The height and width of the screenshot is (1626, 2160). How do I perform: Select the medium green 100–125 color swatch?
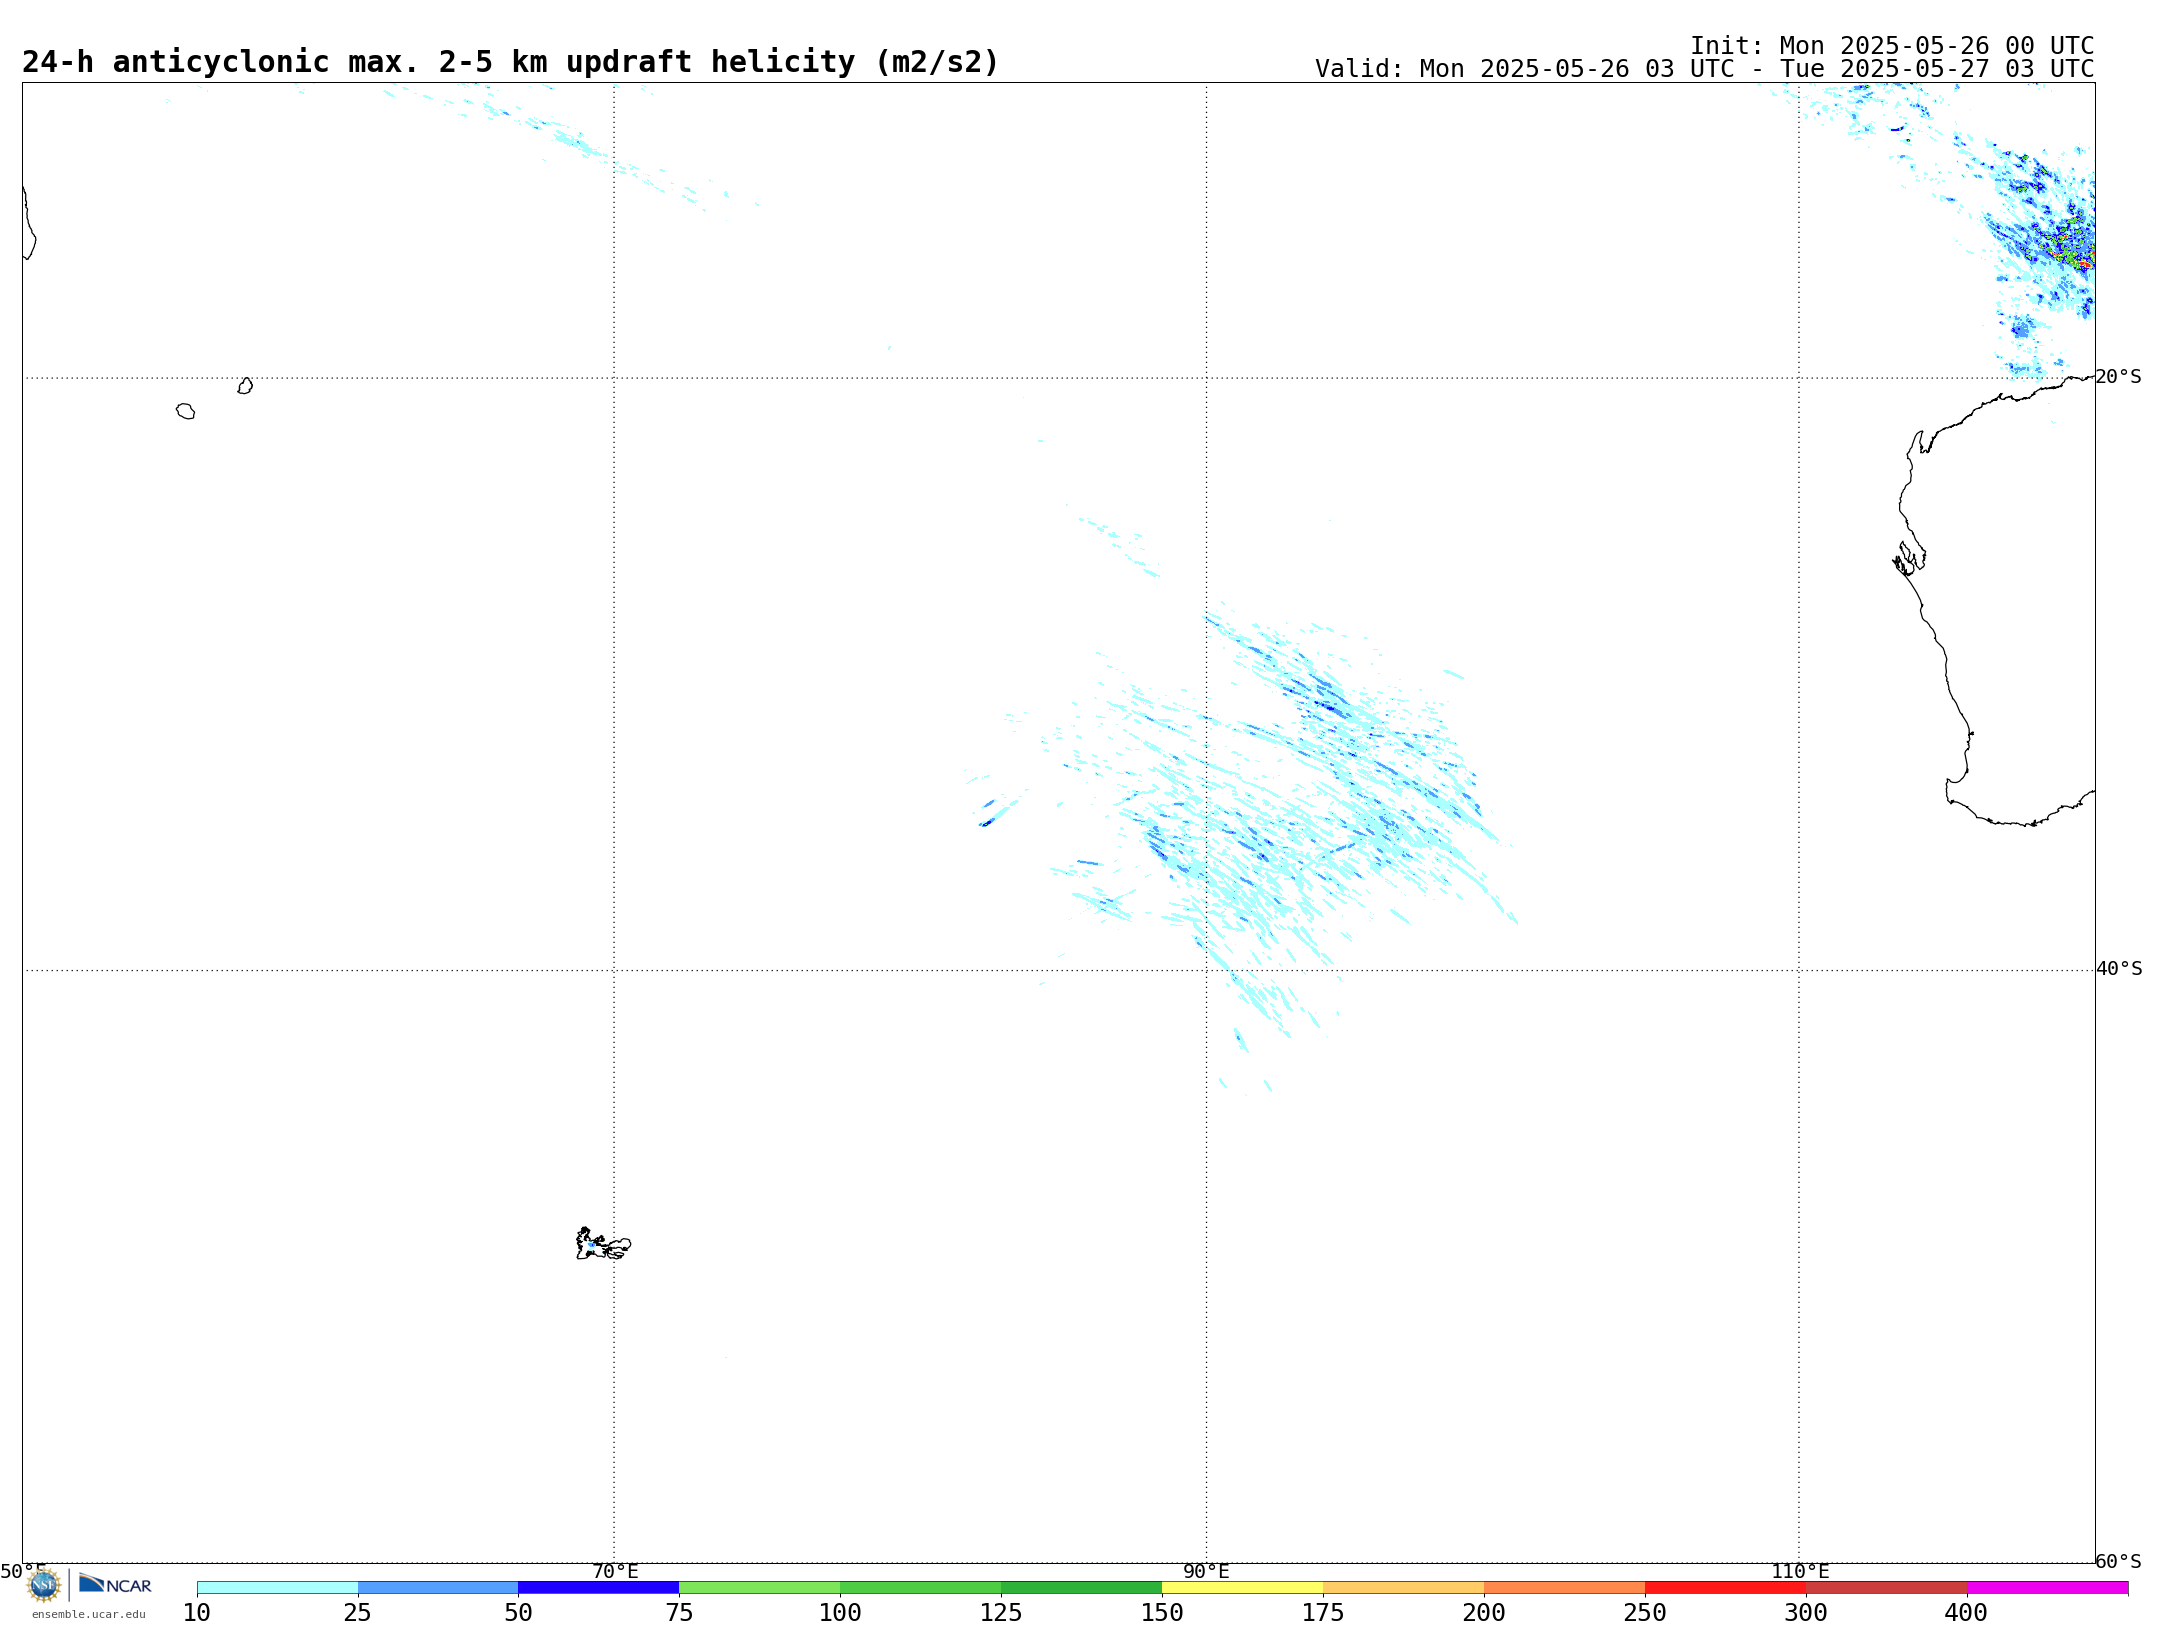pyautogui.click(x=920, y=1588)
